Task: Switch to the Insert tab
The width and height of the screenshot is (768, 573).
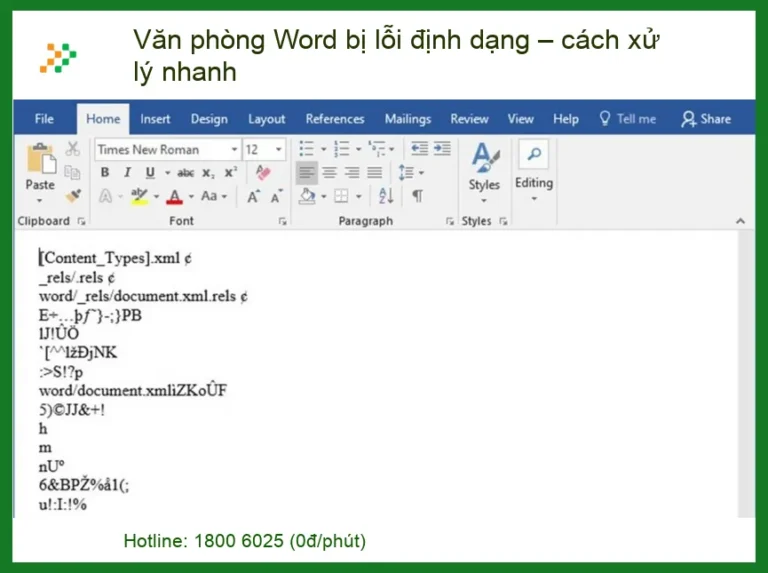Action: tap(155, 119)
